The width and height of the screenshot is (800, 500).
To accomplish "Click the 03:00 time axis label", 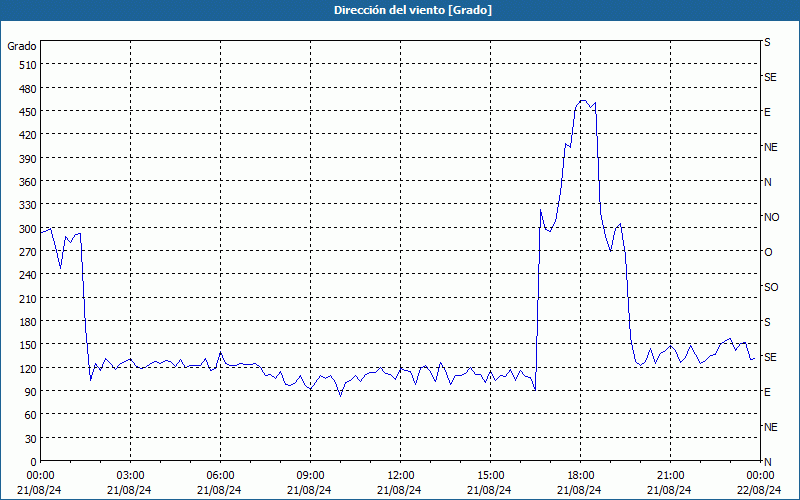I will pyautogui.click(x=130, y=476).
